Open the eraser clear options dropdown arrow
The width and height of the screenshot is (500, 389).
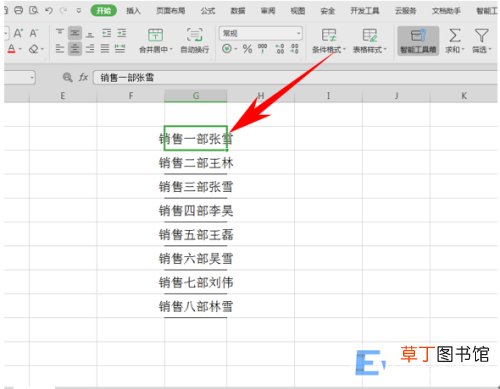click(42, 49)
